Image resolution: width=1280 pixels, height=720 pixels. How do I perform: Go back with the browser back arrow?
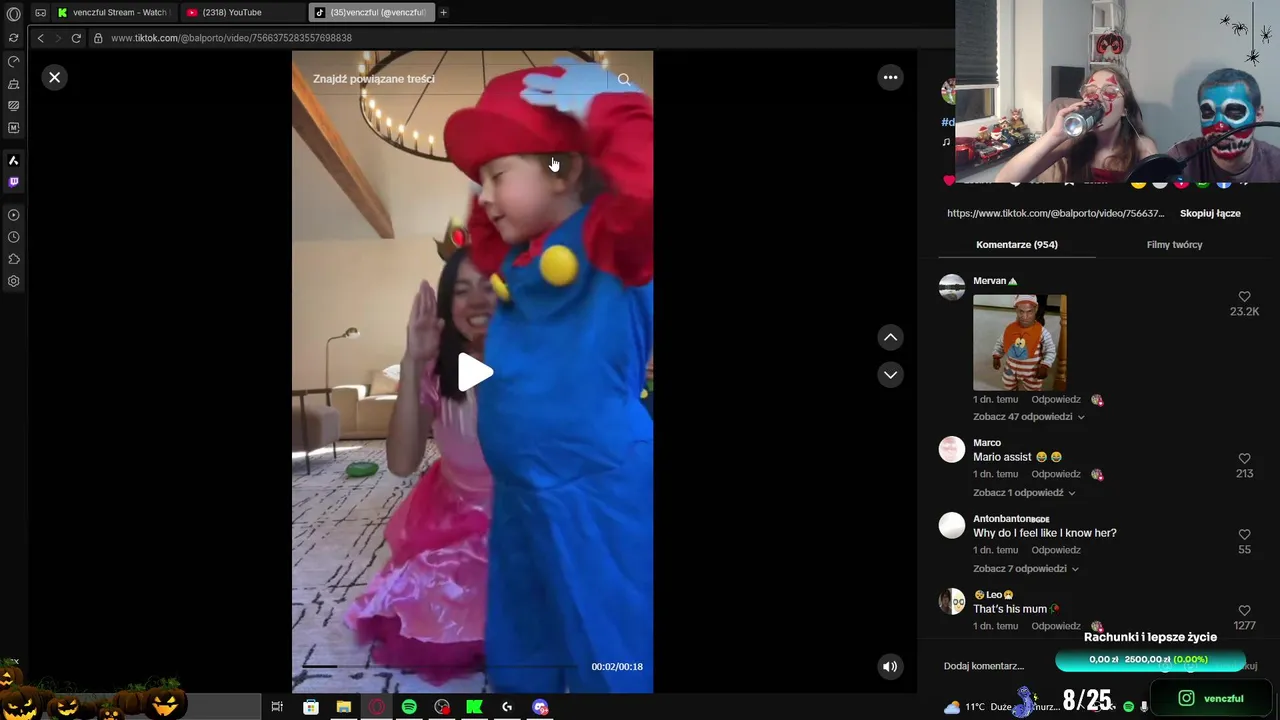coord(40,38)
